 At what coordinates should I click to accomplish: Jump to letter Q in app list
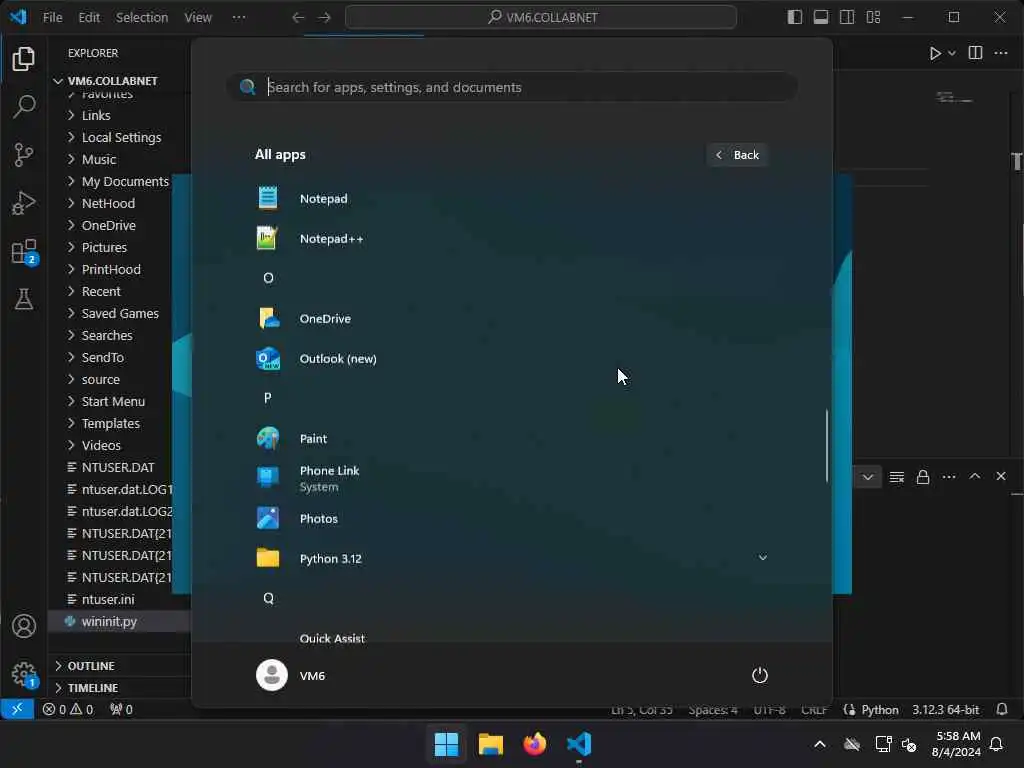click(268, 598)
